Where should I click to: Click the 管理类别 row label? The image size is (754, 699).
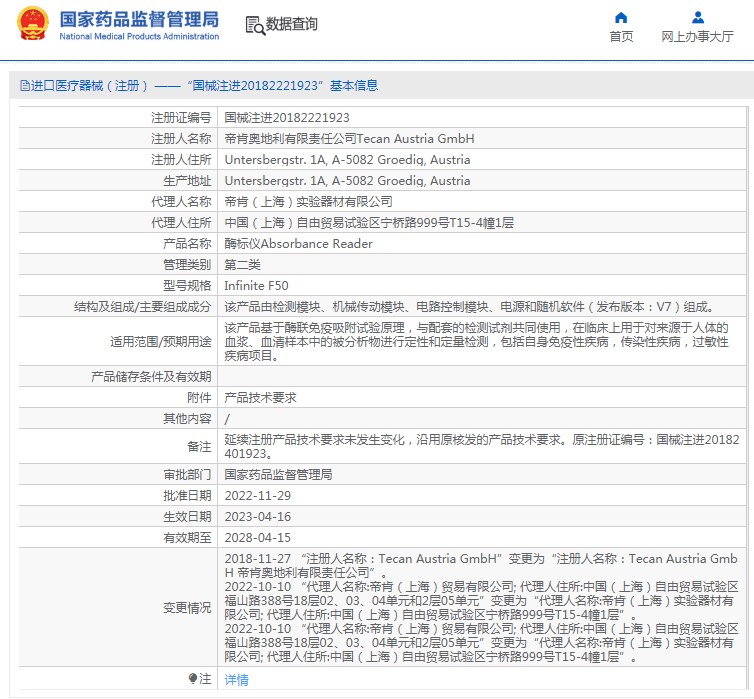pos(187,265)
